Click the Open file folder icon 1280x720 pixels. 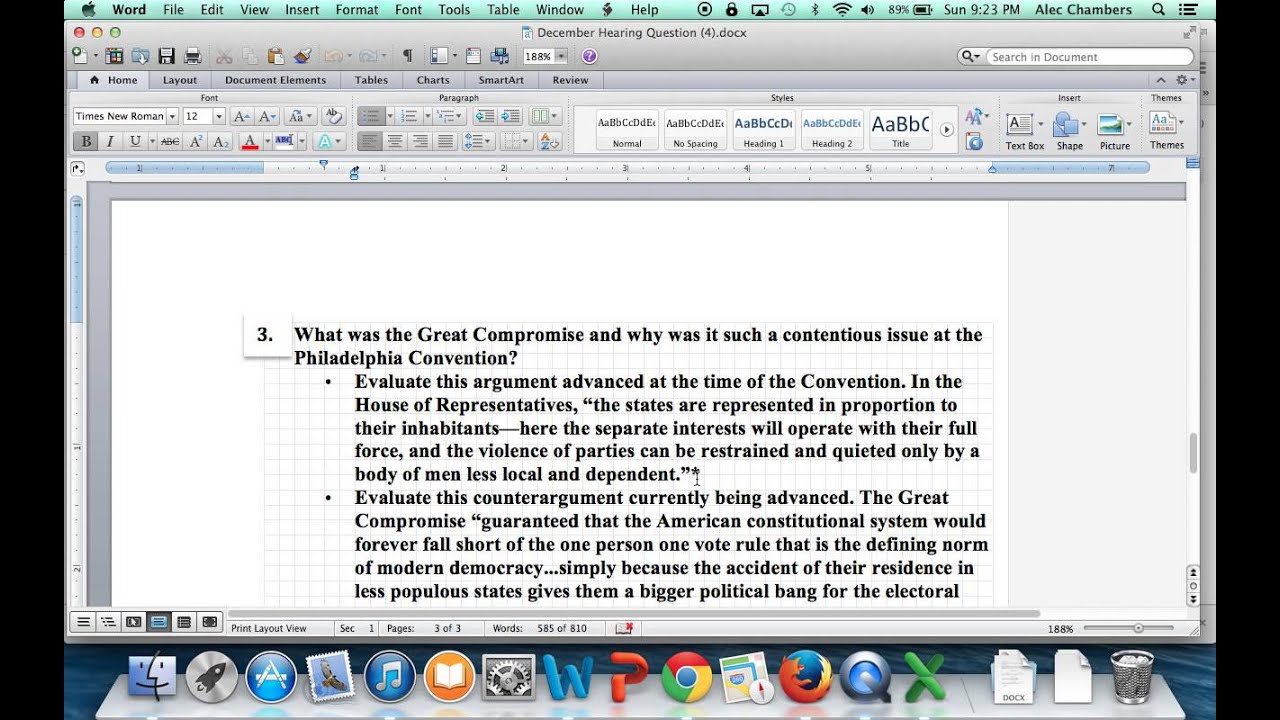click(x=141, y=56)
